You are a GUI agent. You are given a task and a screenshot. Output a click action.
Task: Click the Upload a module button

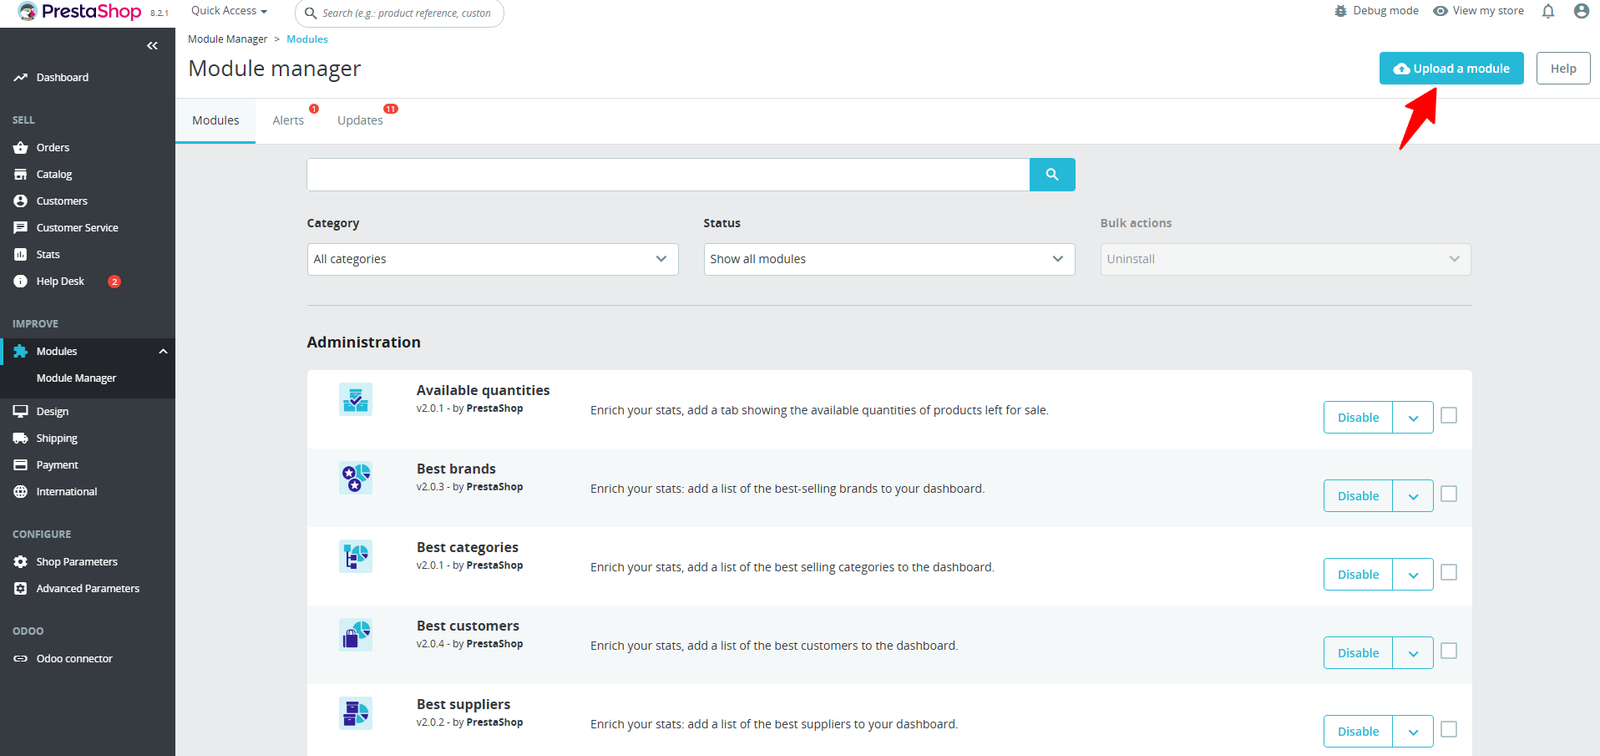(x=1451, y=68)
